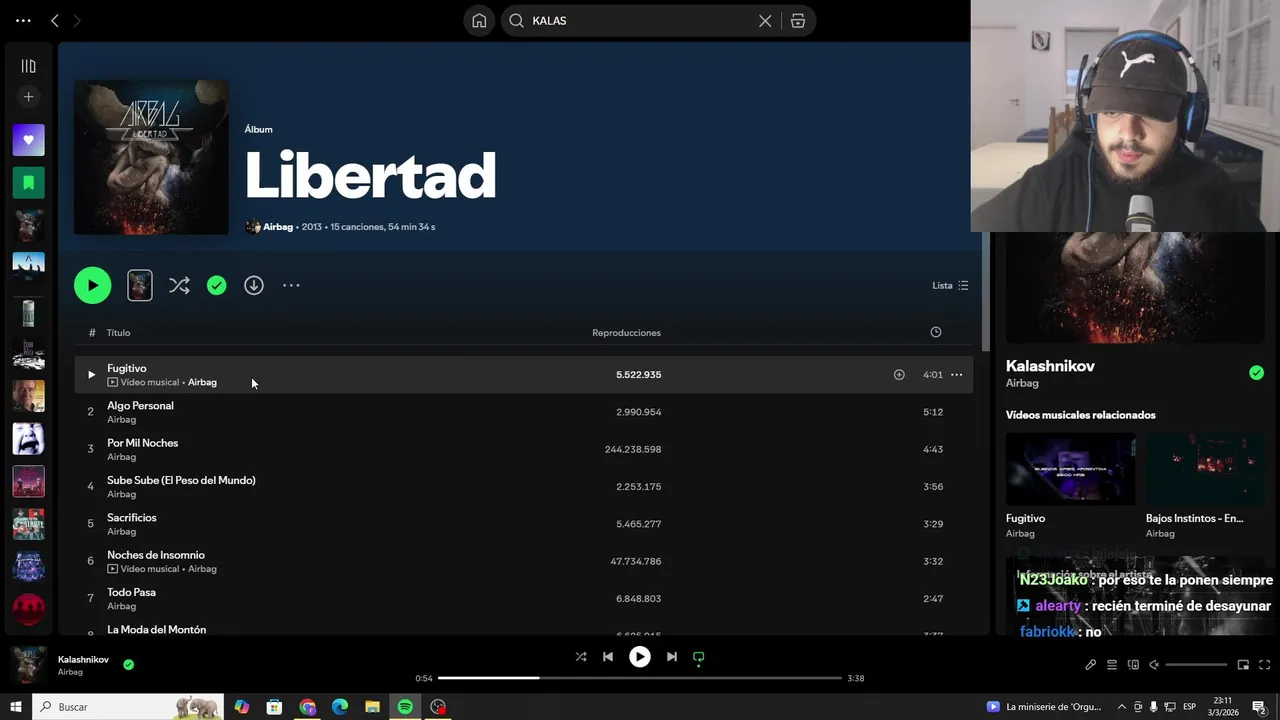Play the Libertad album with green button
This screenshot has height=720, width=1280.
tap(92, 285)
